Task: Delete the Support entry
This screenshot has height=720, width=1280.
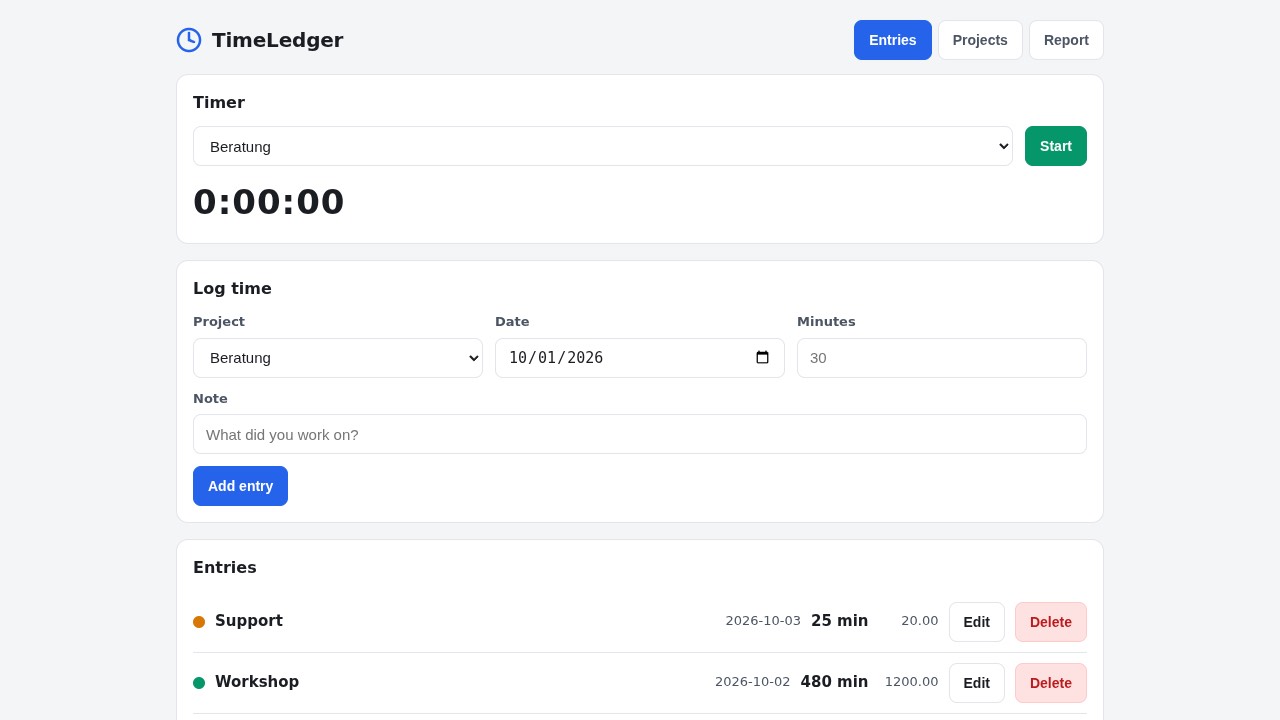Action: coord(1051,622)
